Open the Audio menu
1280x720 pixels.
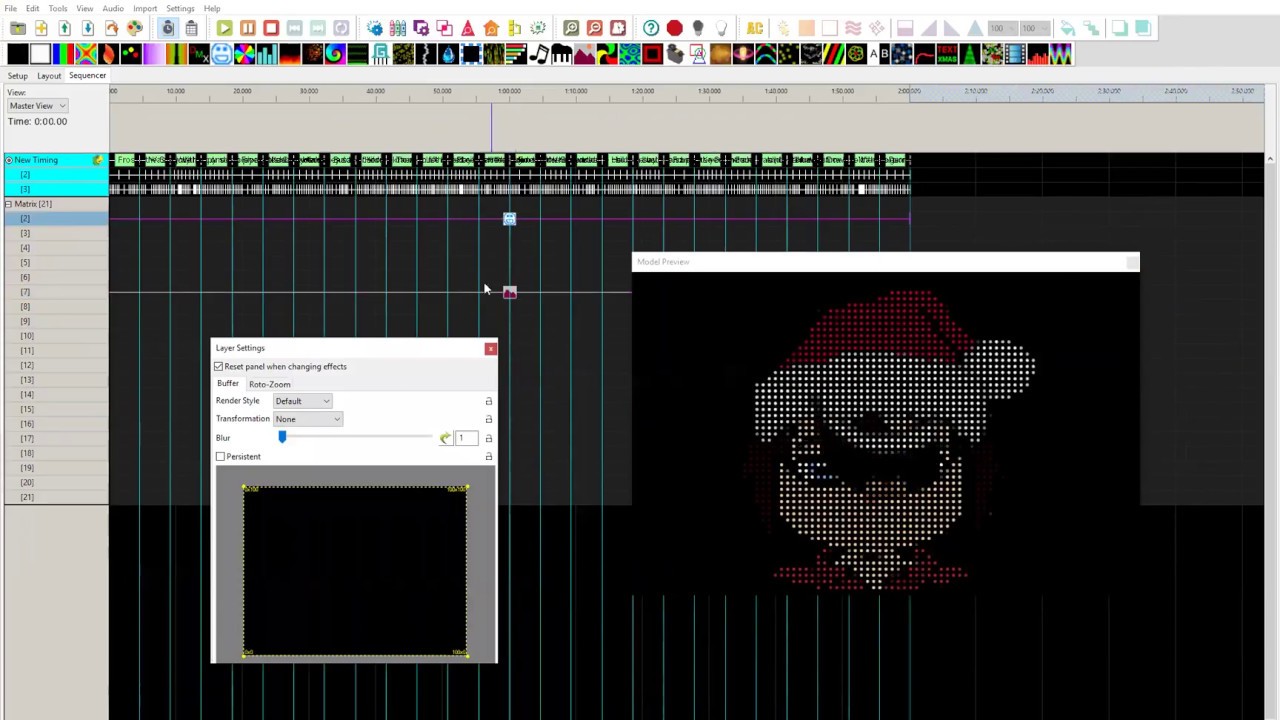pos(113,8)
